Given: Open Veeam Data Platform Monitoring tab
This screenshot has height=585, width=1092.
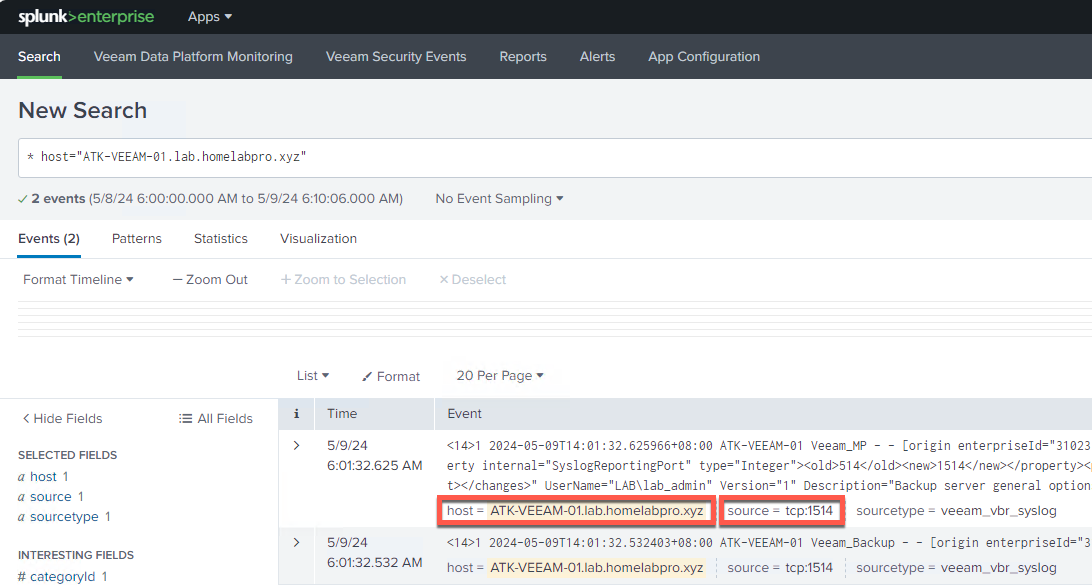Looking at the screenshot, I should 193,57.
